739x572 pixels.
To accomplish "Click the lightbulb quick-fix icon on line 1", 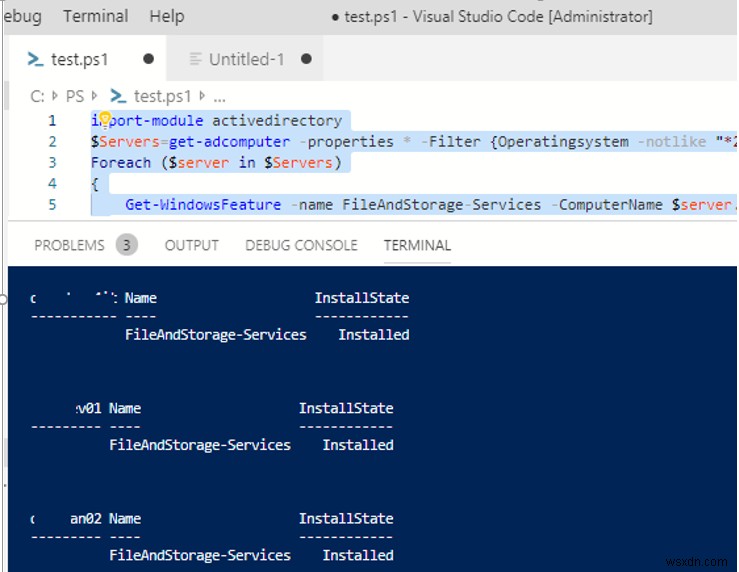I will [x=105, y=119].
